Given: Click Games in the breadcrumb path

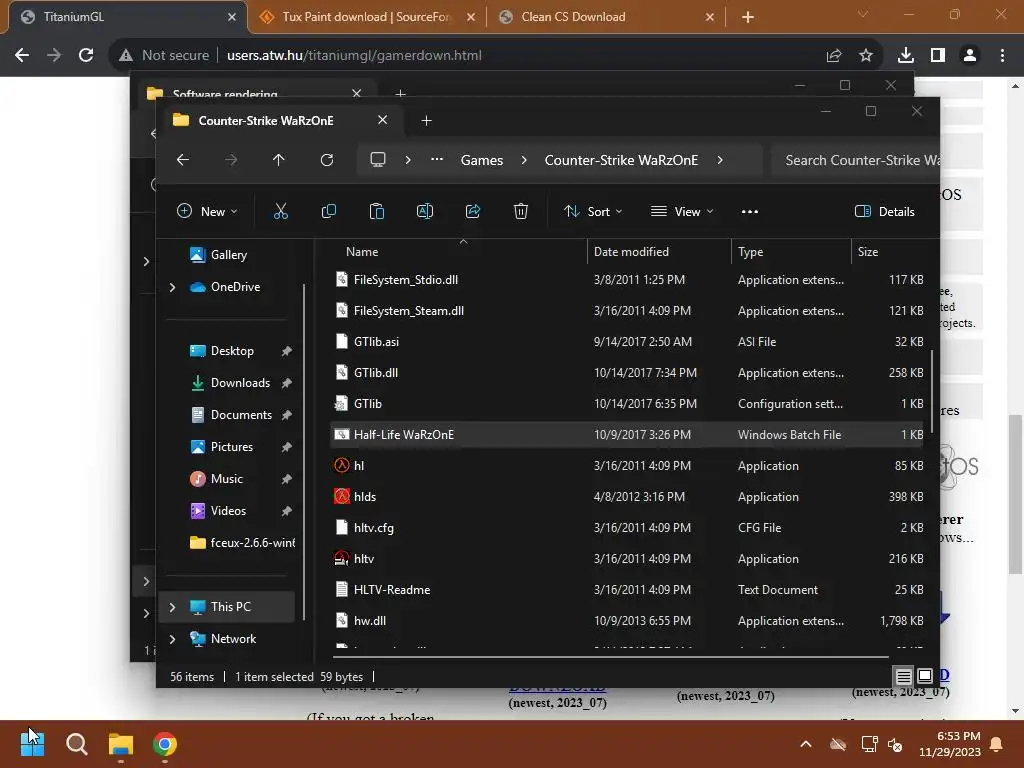Looking at the screenshot, I should [x=482, y=160].
